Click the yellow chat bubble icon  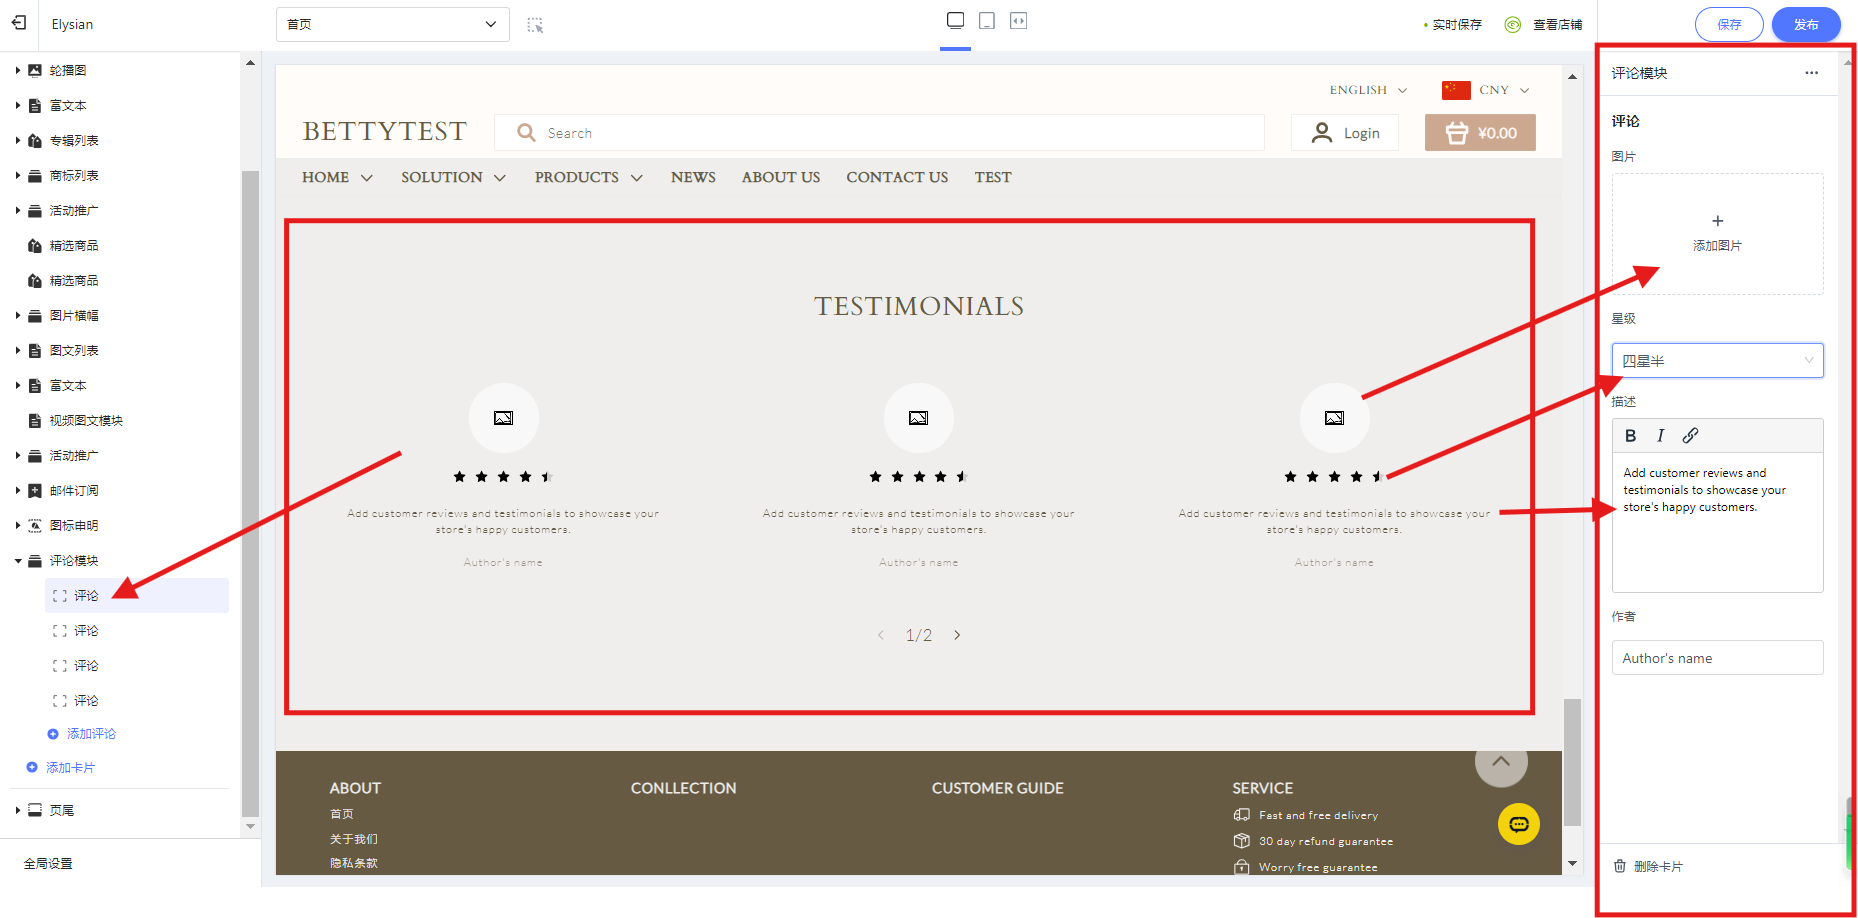pyautogui.click(x=1518, y=825)
